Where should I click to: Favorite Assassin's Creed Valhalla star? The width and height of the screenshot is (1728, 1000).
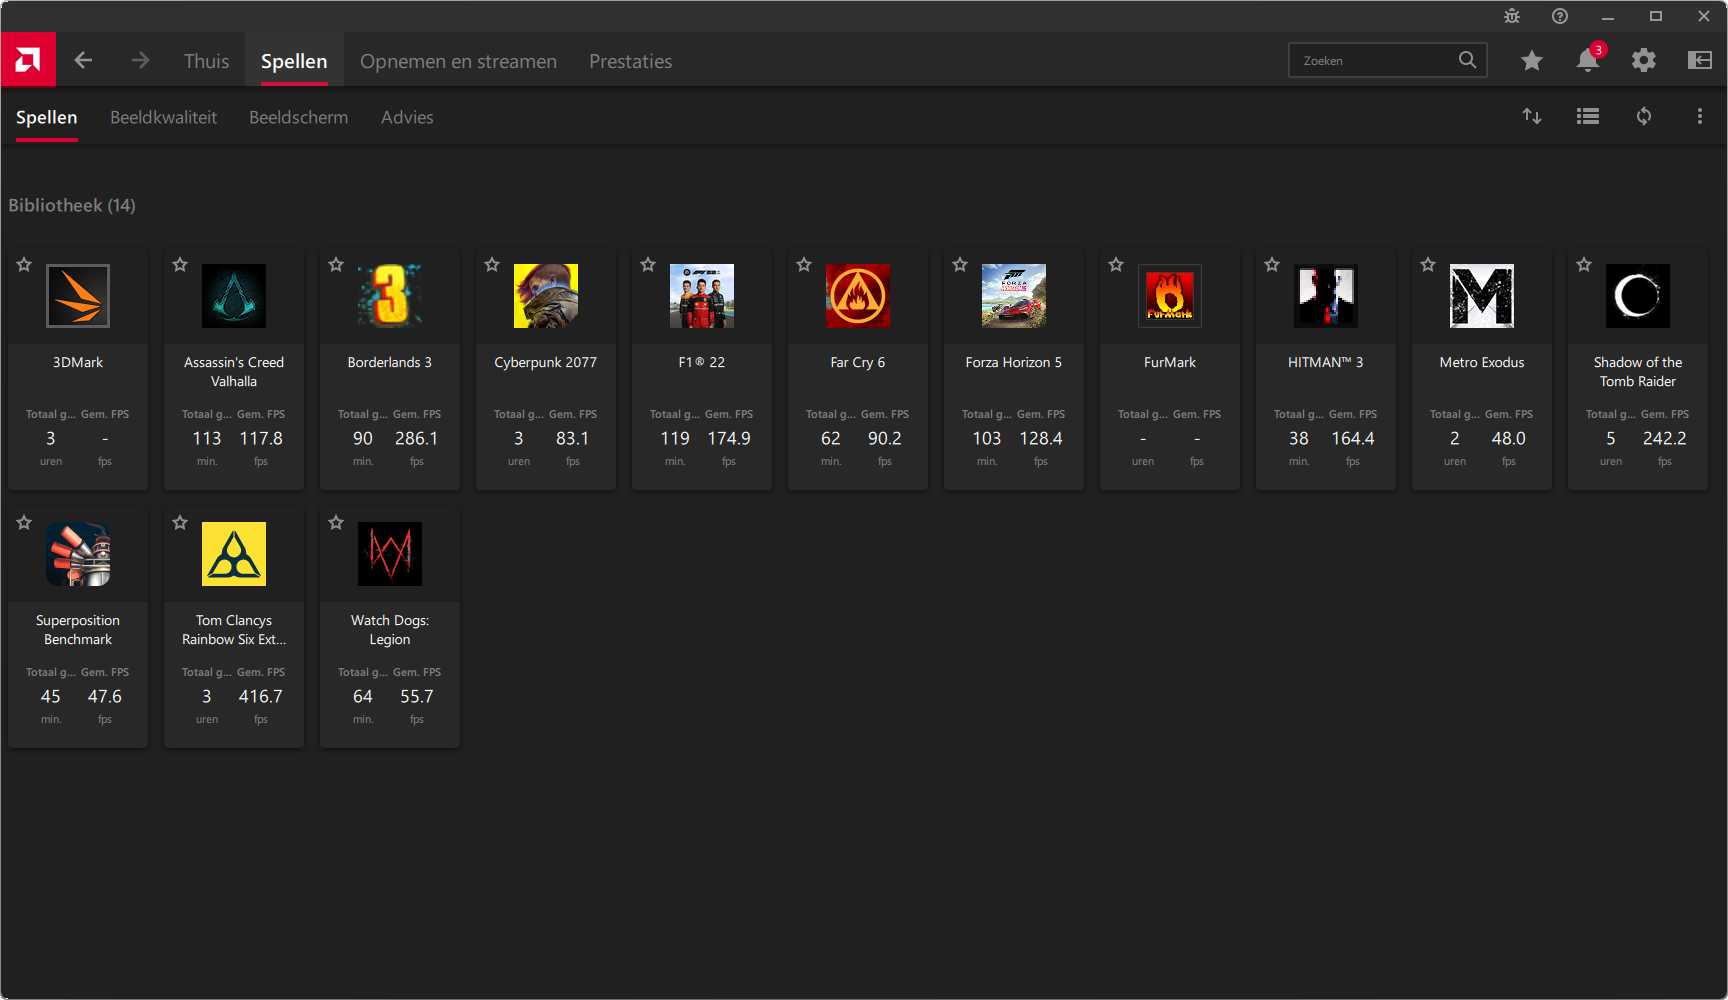[x=180, y=265]
